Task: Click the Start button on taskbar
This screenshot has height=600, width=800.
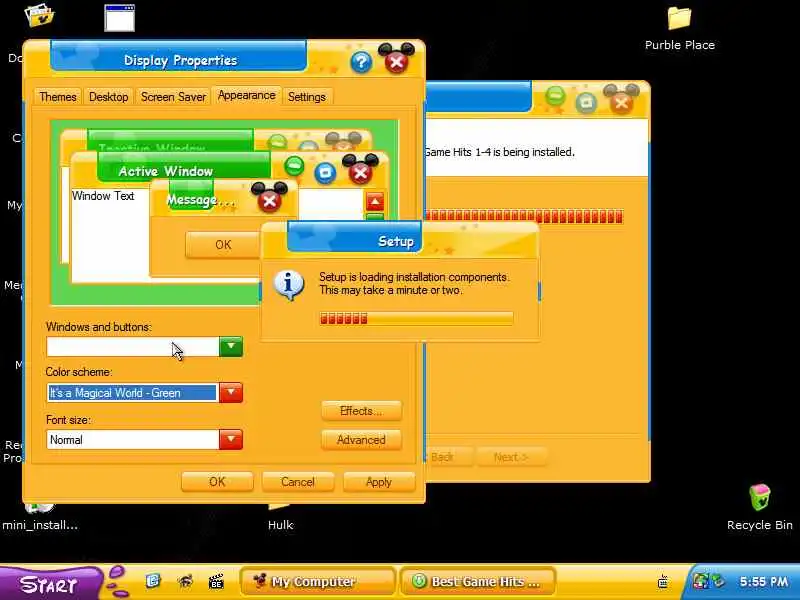Action: [49, 583]
